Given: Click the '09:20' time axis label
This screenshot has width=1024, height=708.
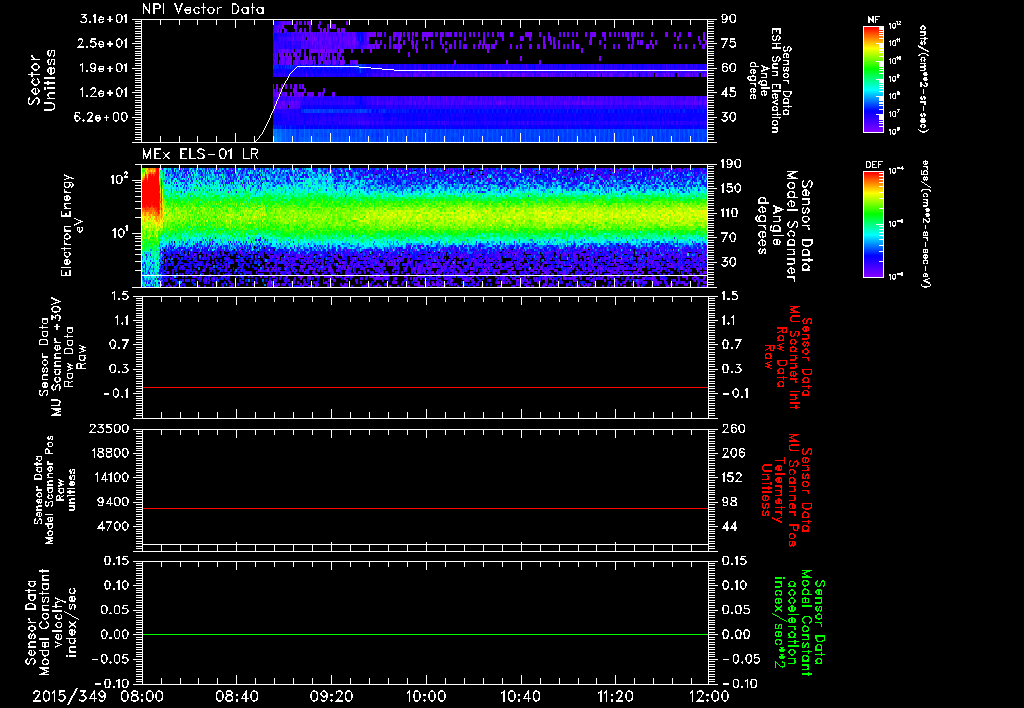Looking at the screenshot, I should click(x=331, y=696).
